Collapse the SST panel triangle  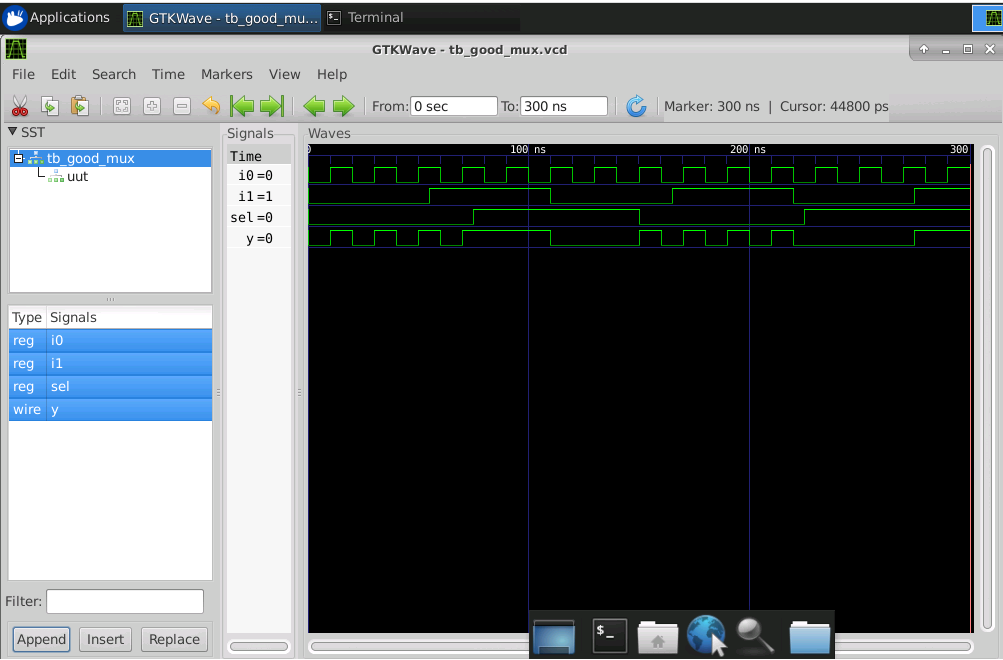click(10, 131)
